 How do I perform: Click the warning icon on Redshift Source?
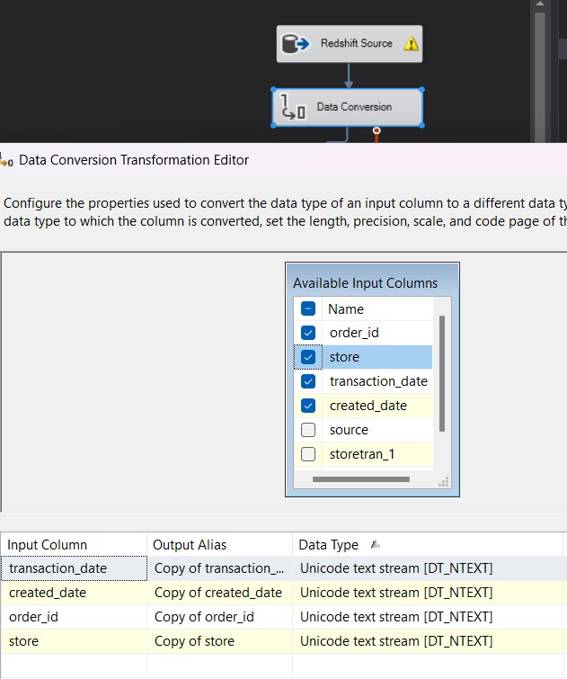(411, 44)
